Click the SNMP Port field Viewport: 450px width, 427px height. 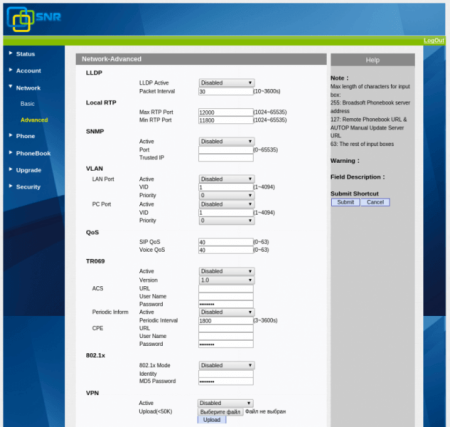[x=226, y=150]
